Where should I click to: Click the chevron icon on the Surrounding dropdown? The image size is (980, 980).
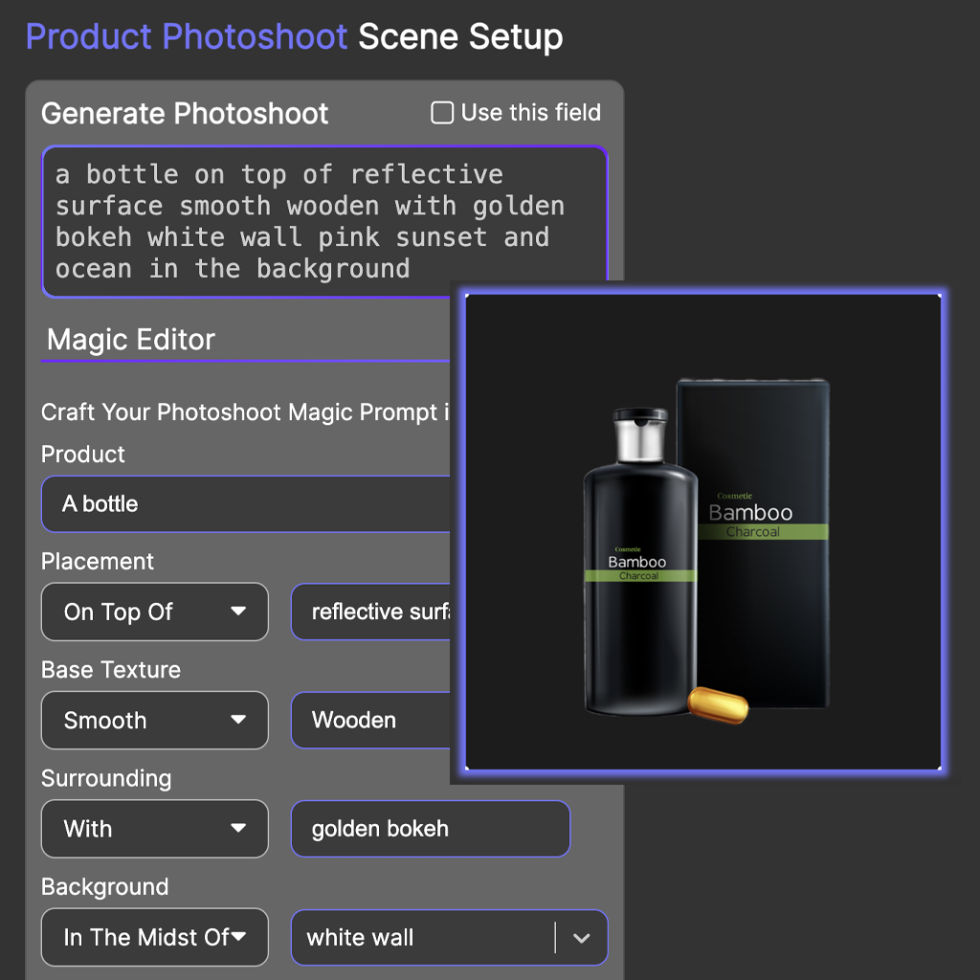point(240,829)
